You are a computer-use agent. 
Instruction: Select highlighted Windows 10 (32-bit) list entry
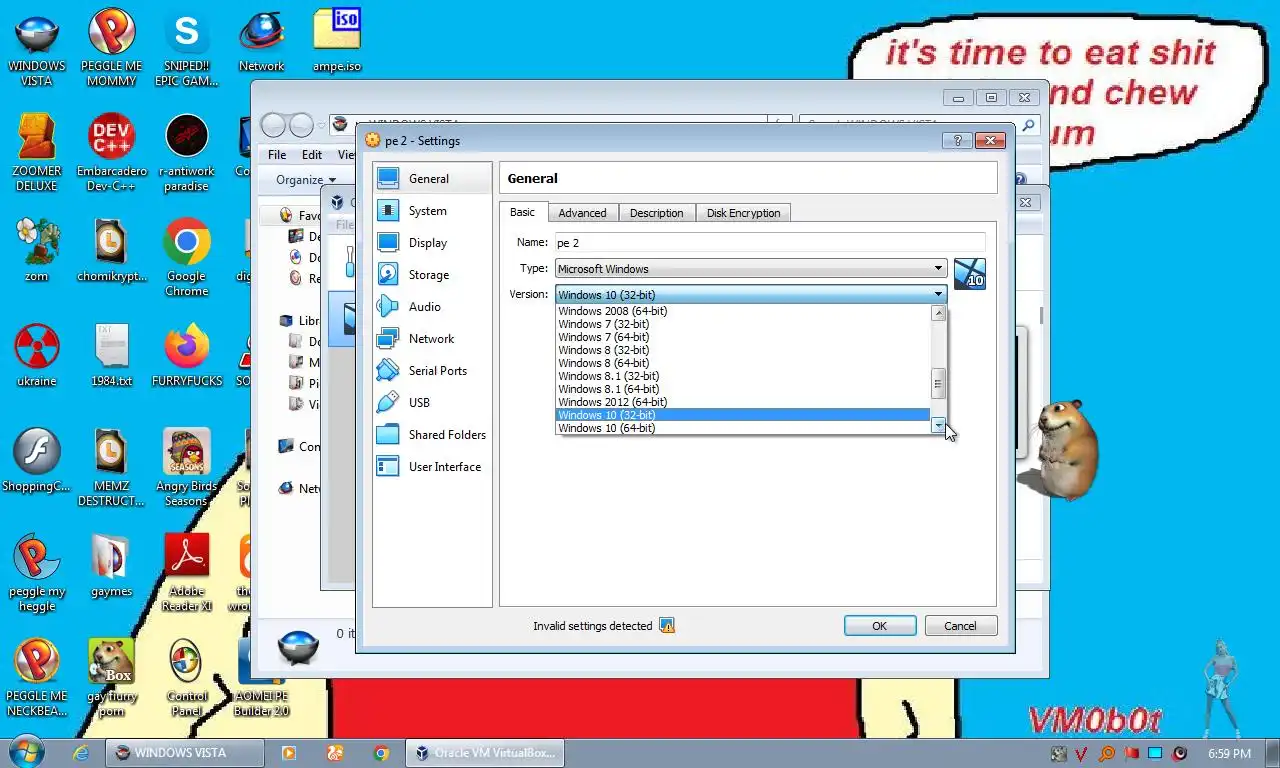tap(743, 415)
